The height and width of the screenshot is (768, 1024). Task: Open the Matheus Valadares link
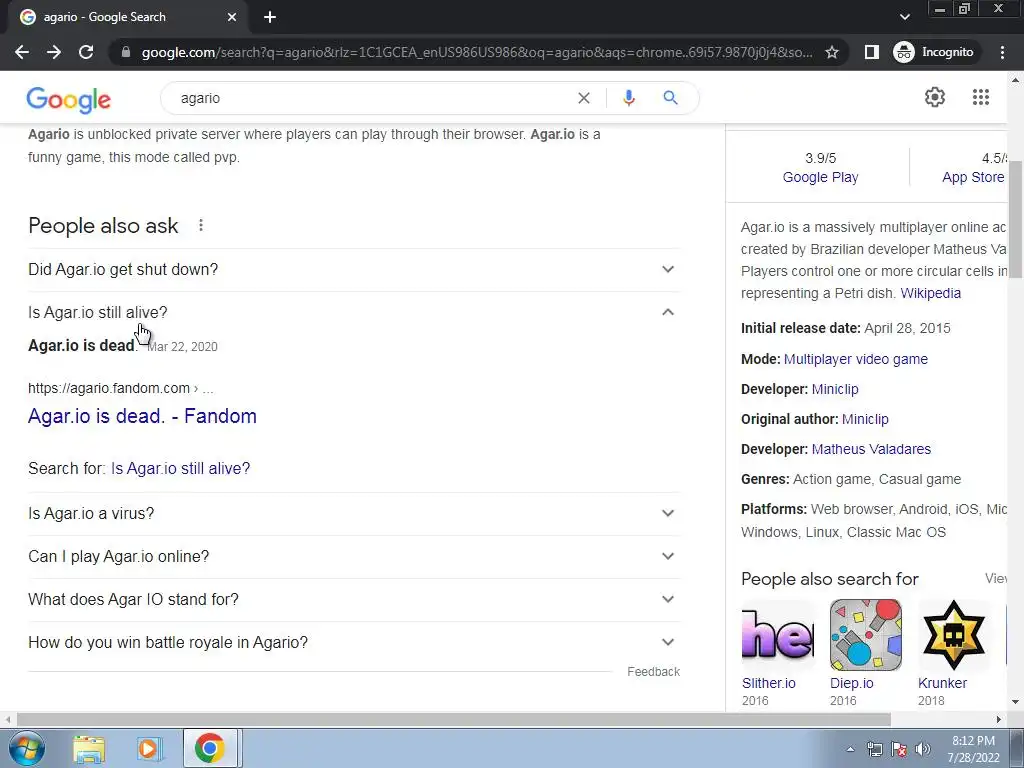[x=871, y=449]
